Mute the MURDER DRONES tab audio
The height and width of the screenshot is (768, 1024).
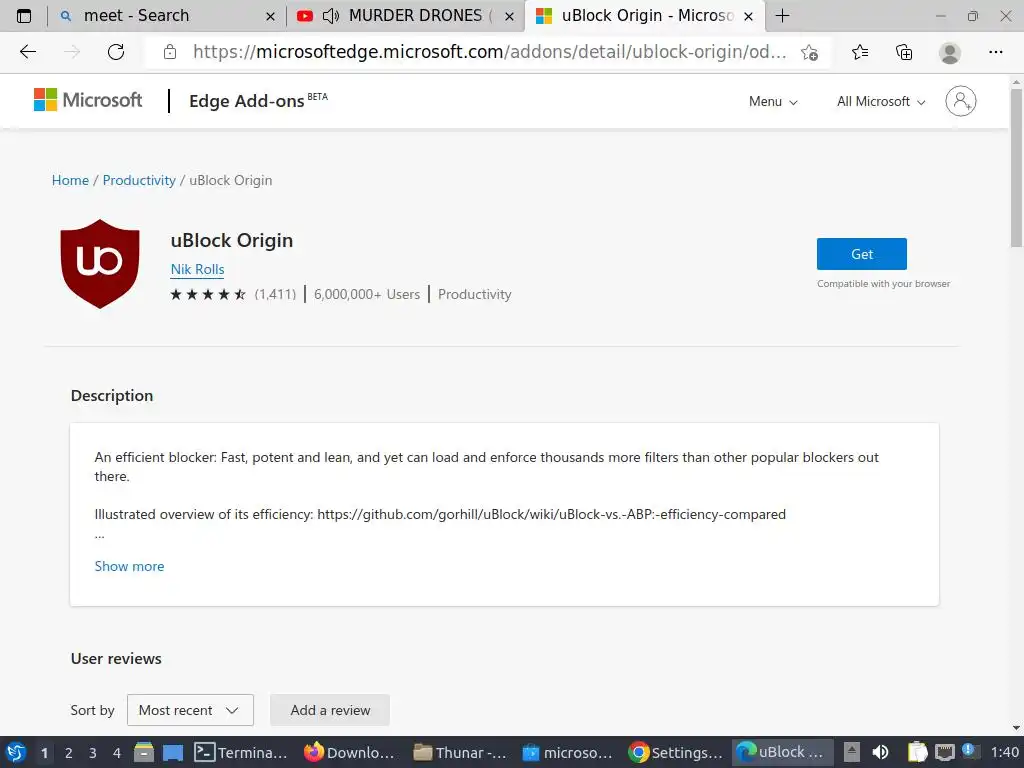click(331, 16)
